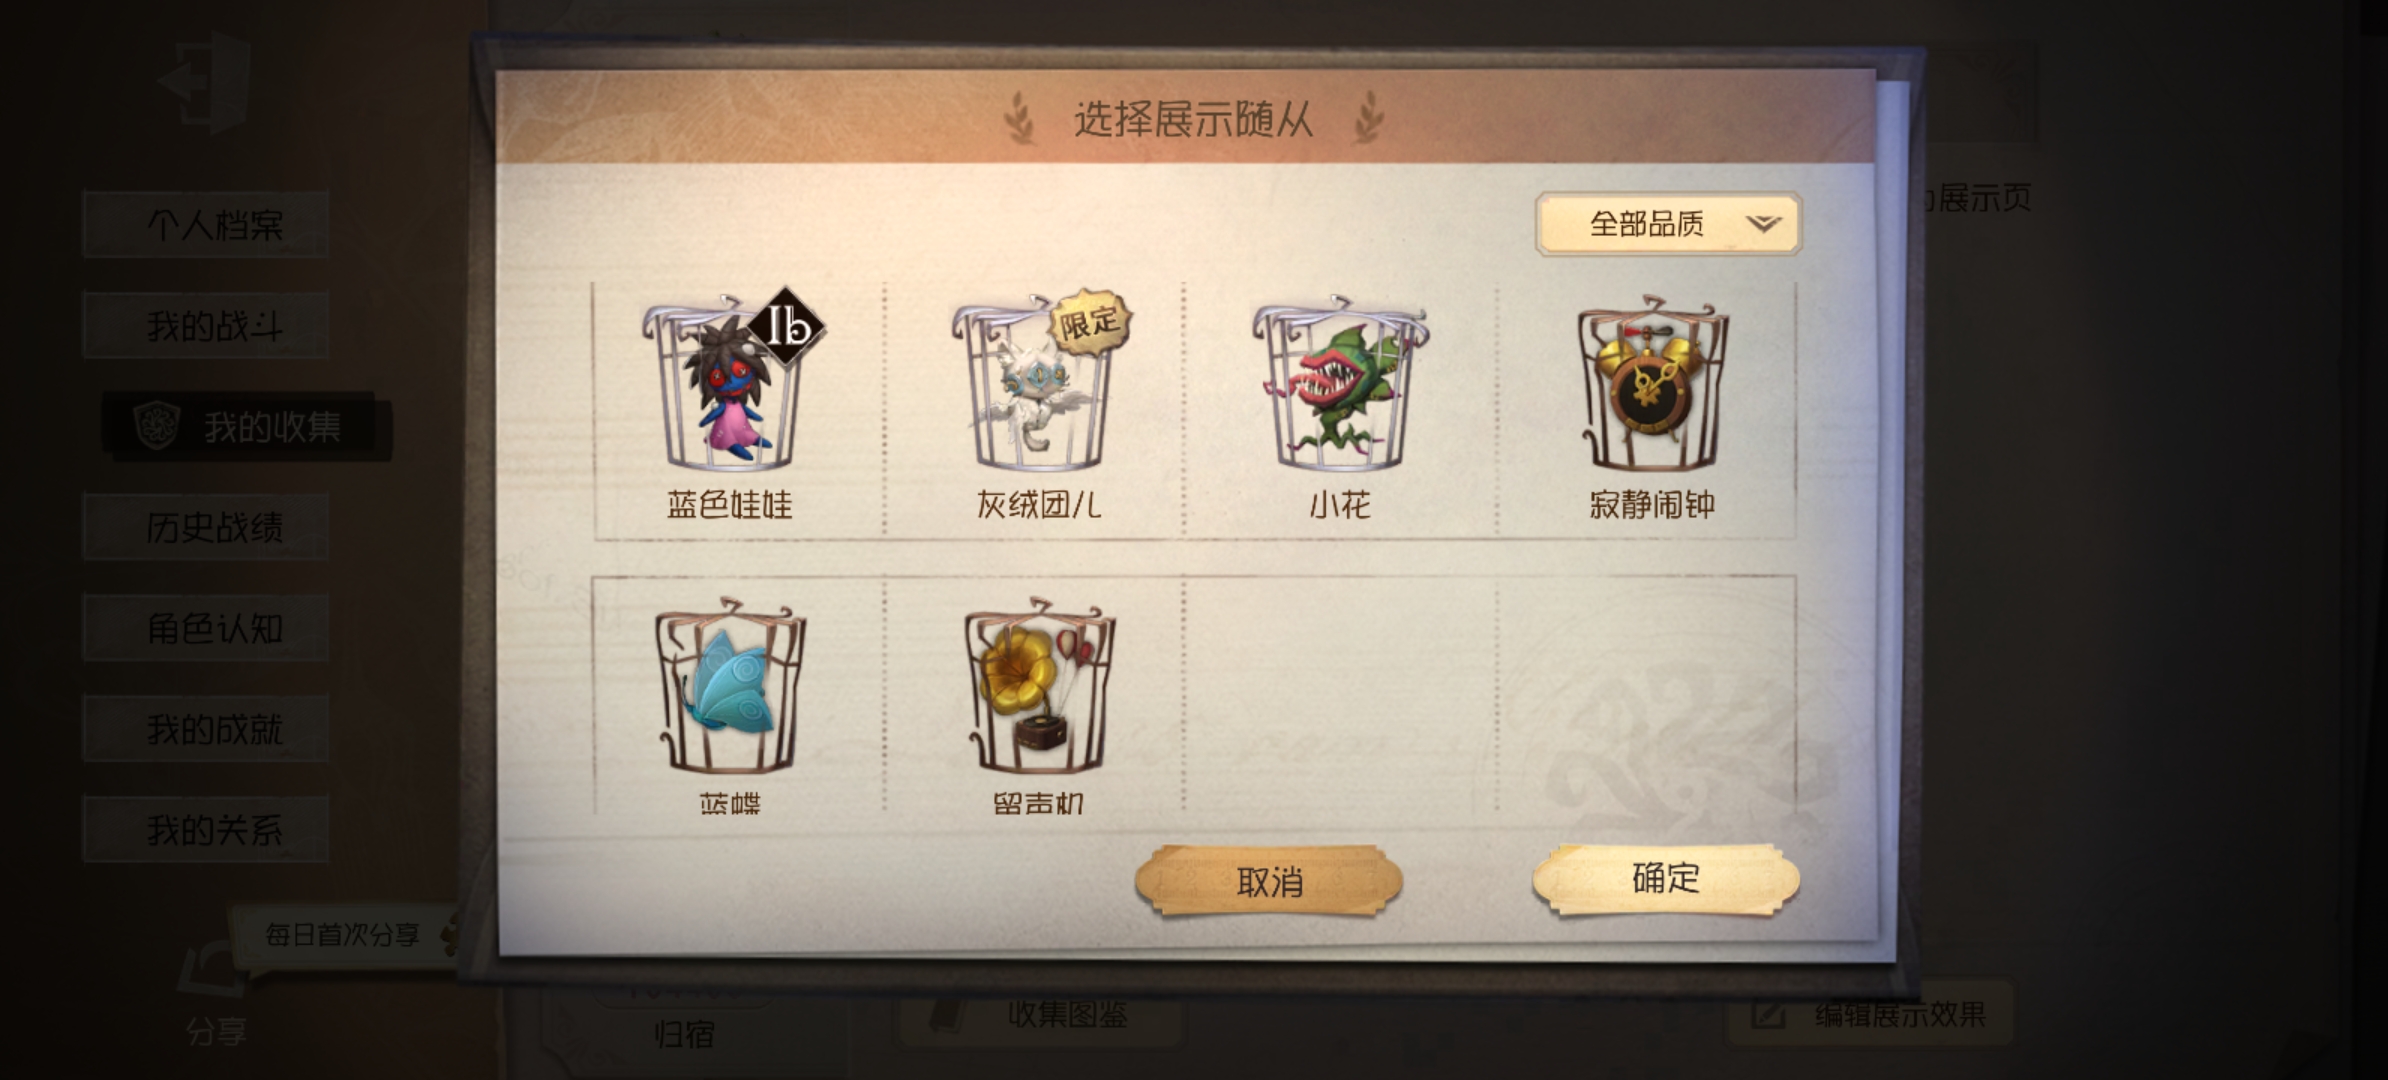The image size is (2388, 1080).
Task: Click the exit door icon
Action: [x=205, y=82]
